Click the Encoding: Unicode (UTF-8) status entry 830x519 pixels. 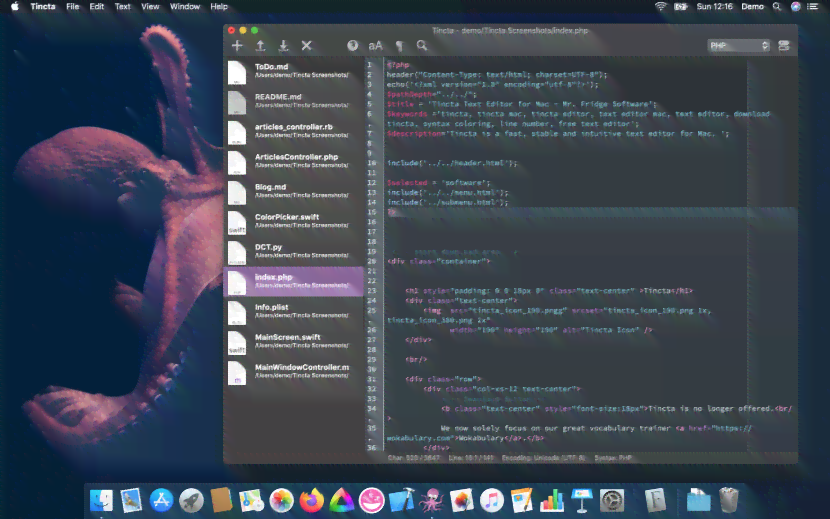point(543,458)
